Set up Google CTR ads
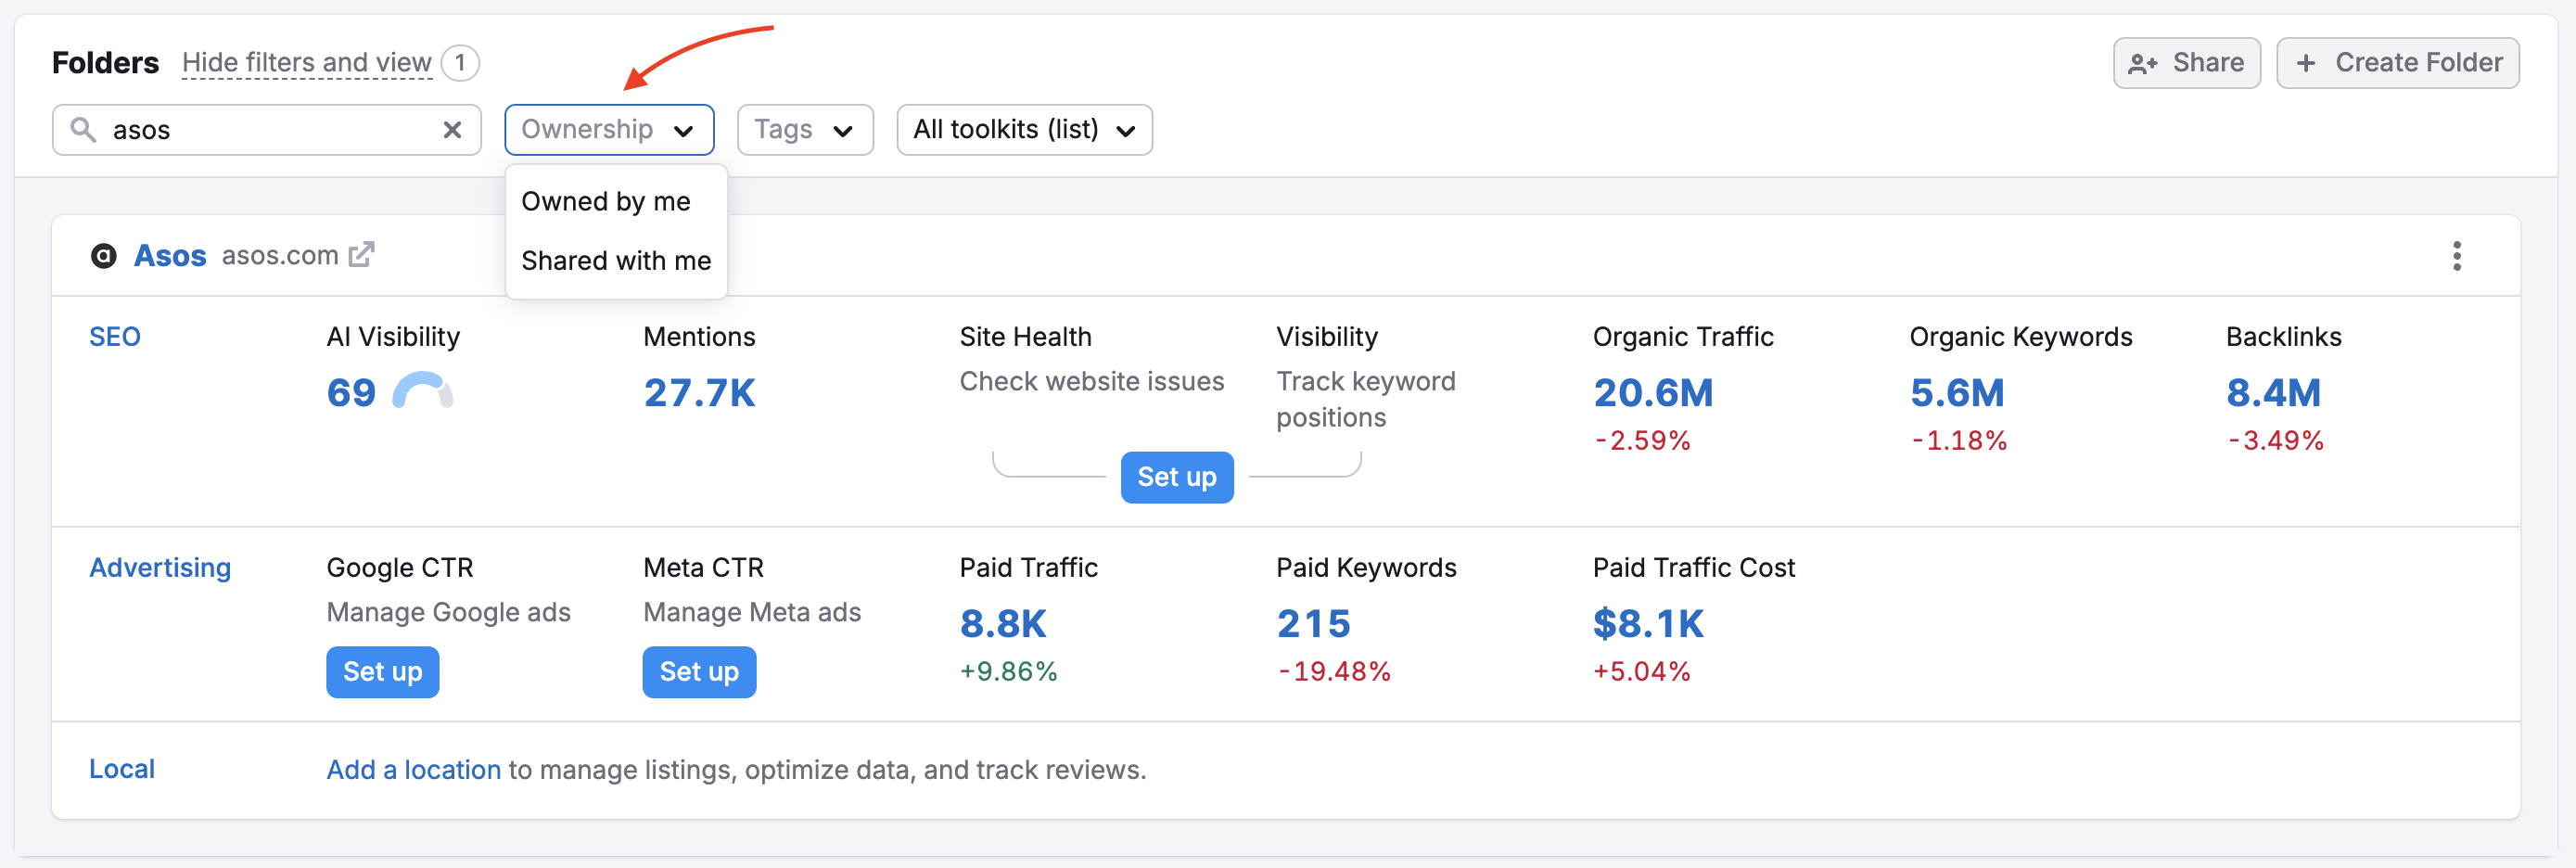 click(382, 672)
